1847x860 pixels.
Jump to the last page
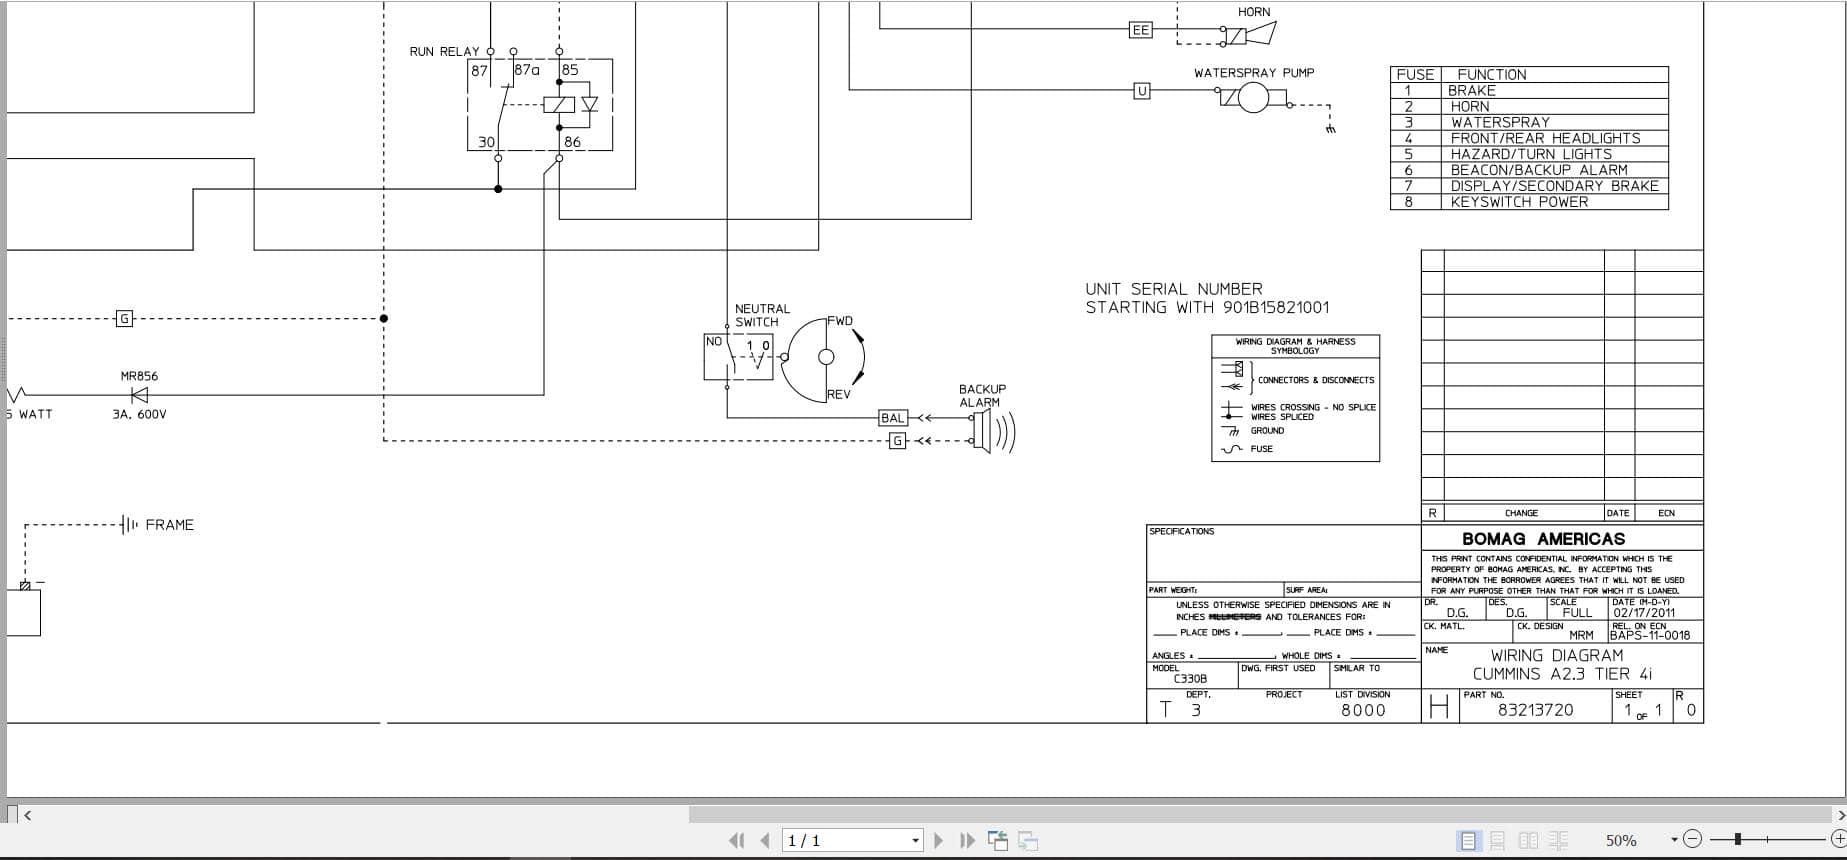[x=967, y=841]
